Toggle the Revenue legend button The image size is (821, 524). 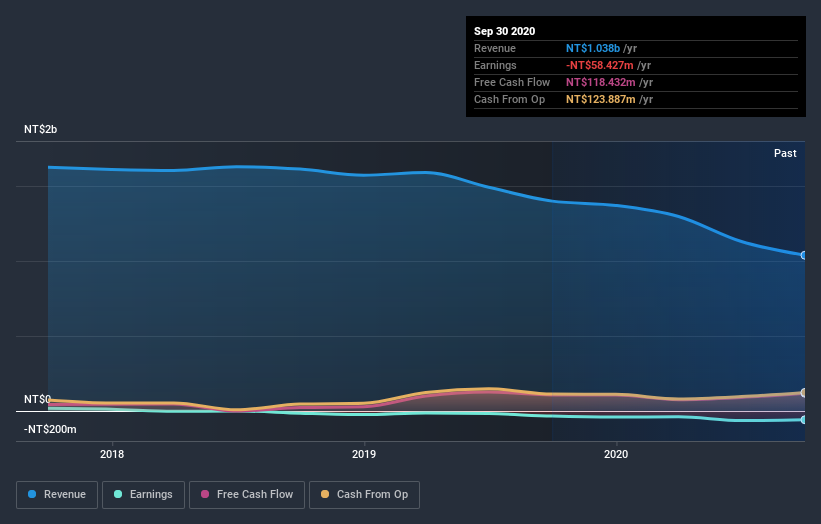[57, 495]
